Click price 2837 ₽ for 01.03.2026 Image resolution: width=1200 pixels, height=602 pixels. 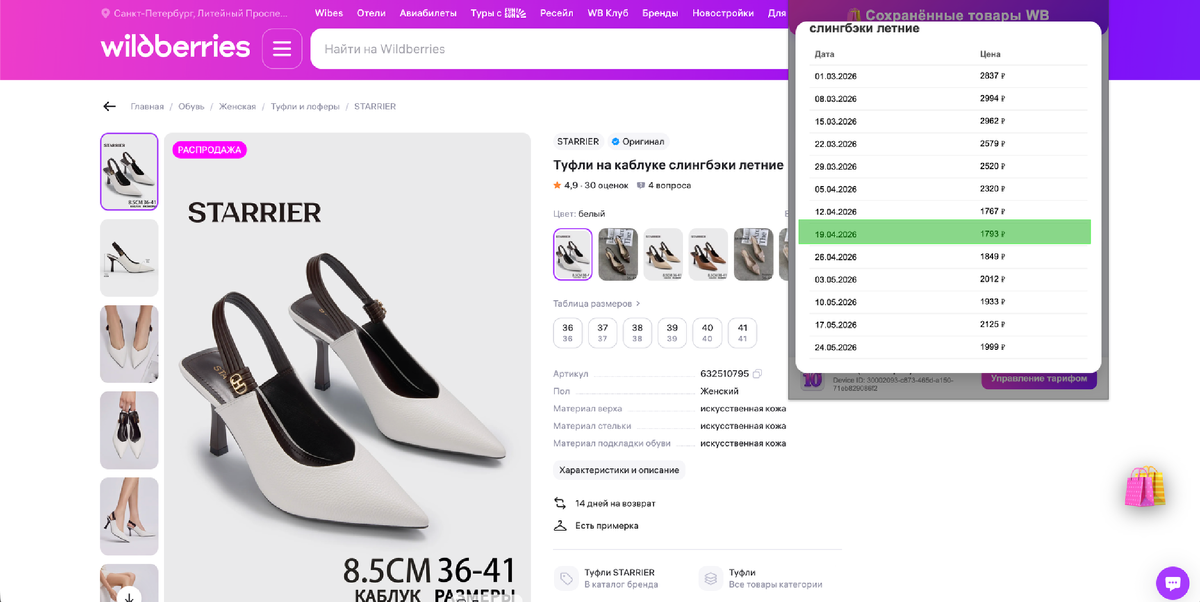click(x=992, y=76)
